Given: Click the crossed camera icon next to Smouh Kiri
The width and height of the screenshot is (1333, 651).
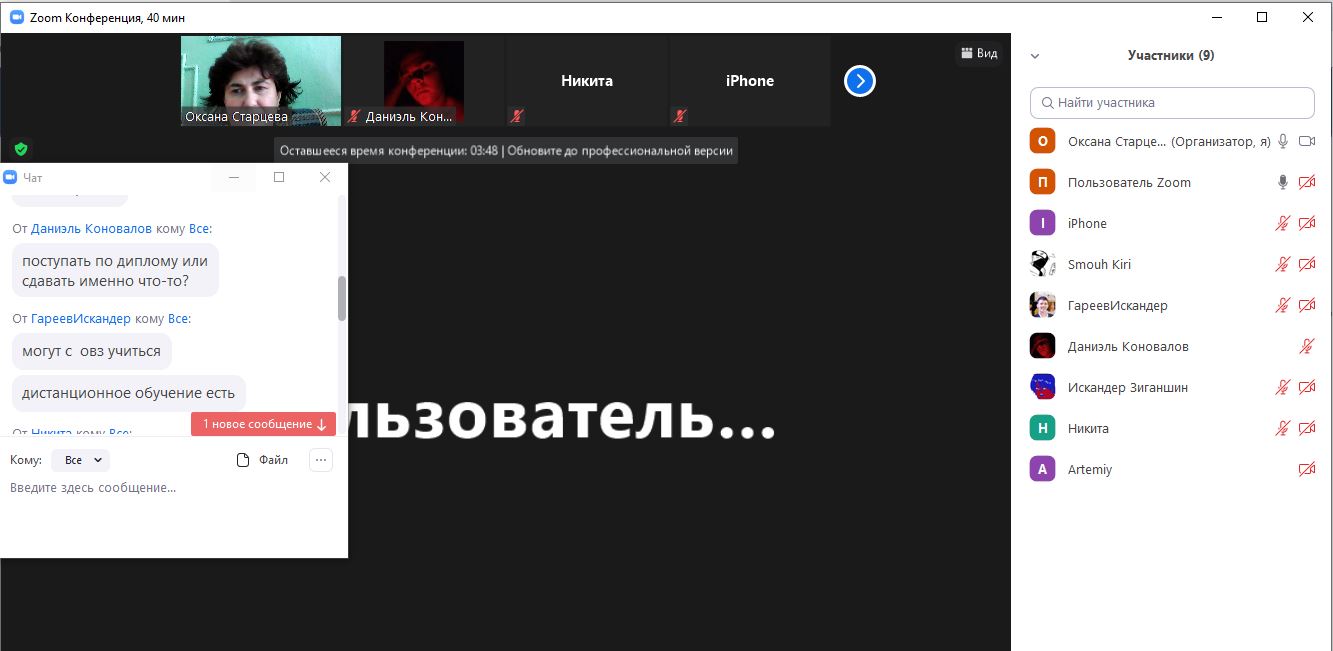Looking at the screenshot, I should (x=1306, y=265).
